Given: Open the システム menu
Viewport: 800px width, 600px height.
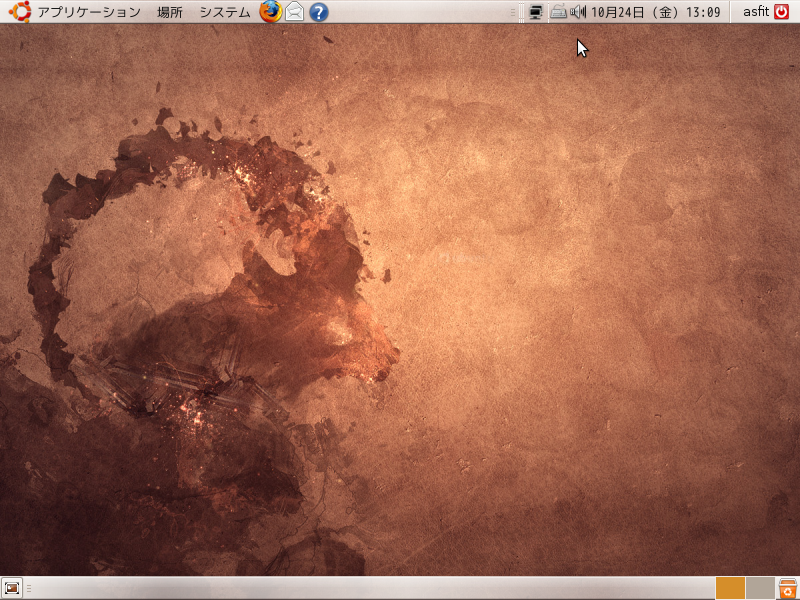Looking at the screenshot, I should 225,12.
